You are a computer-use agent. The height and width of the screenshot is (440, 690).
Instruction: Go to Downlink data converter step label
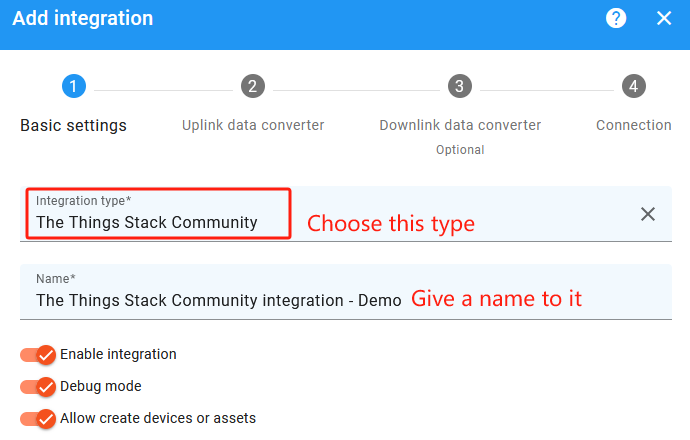coord(460,126)
